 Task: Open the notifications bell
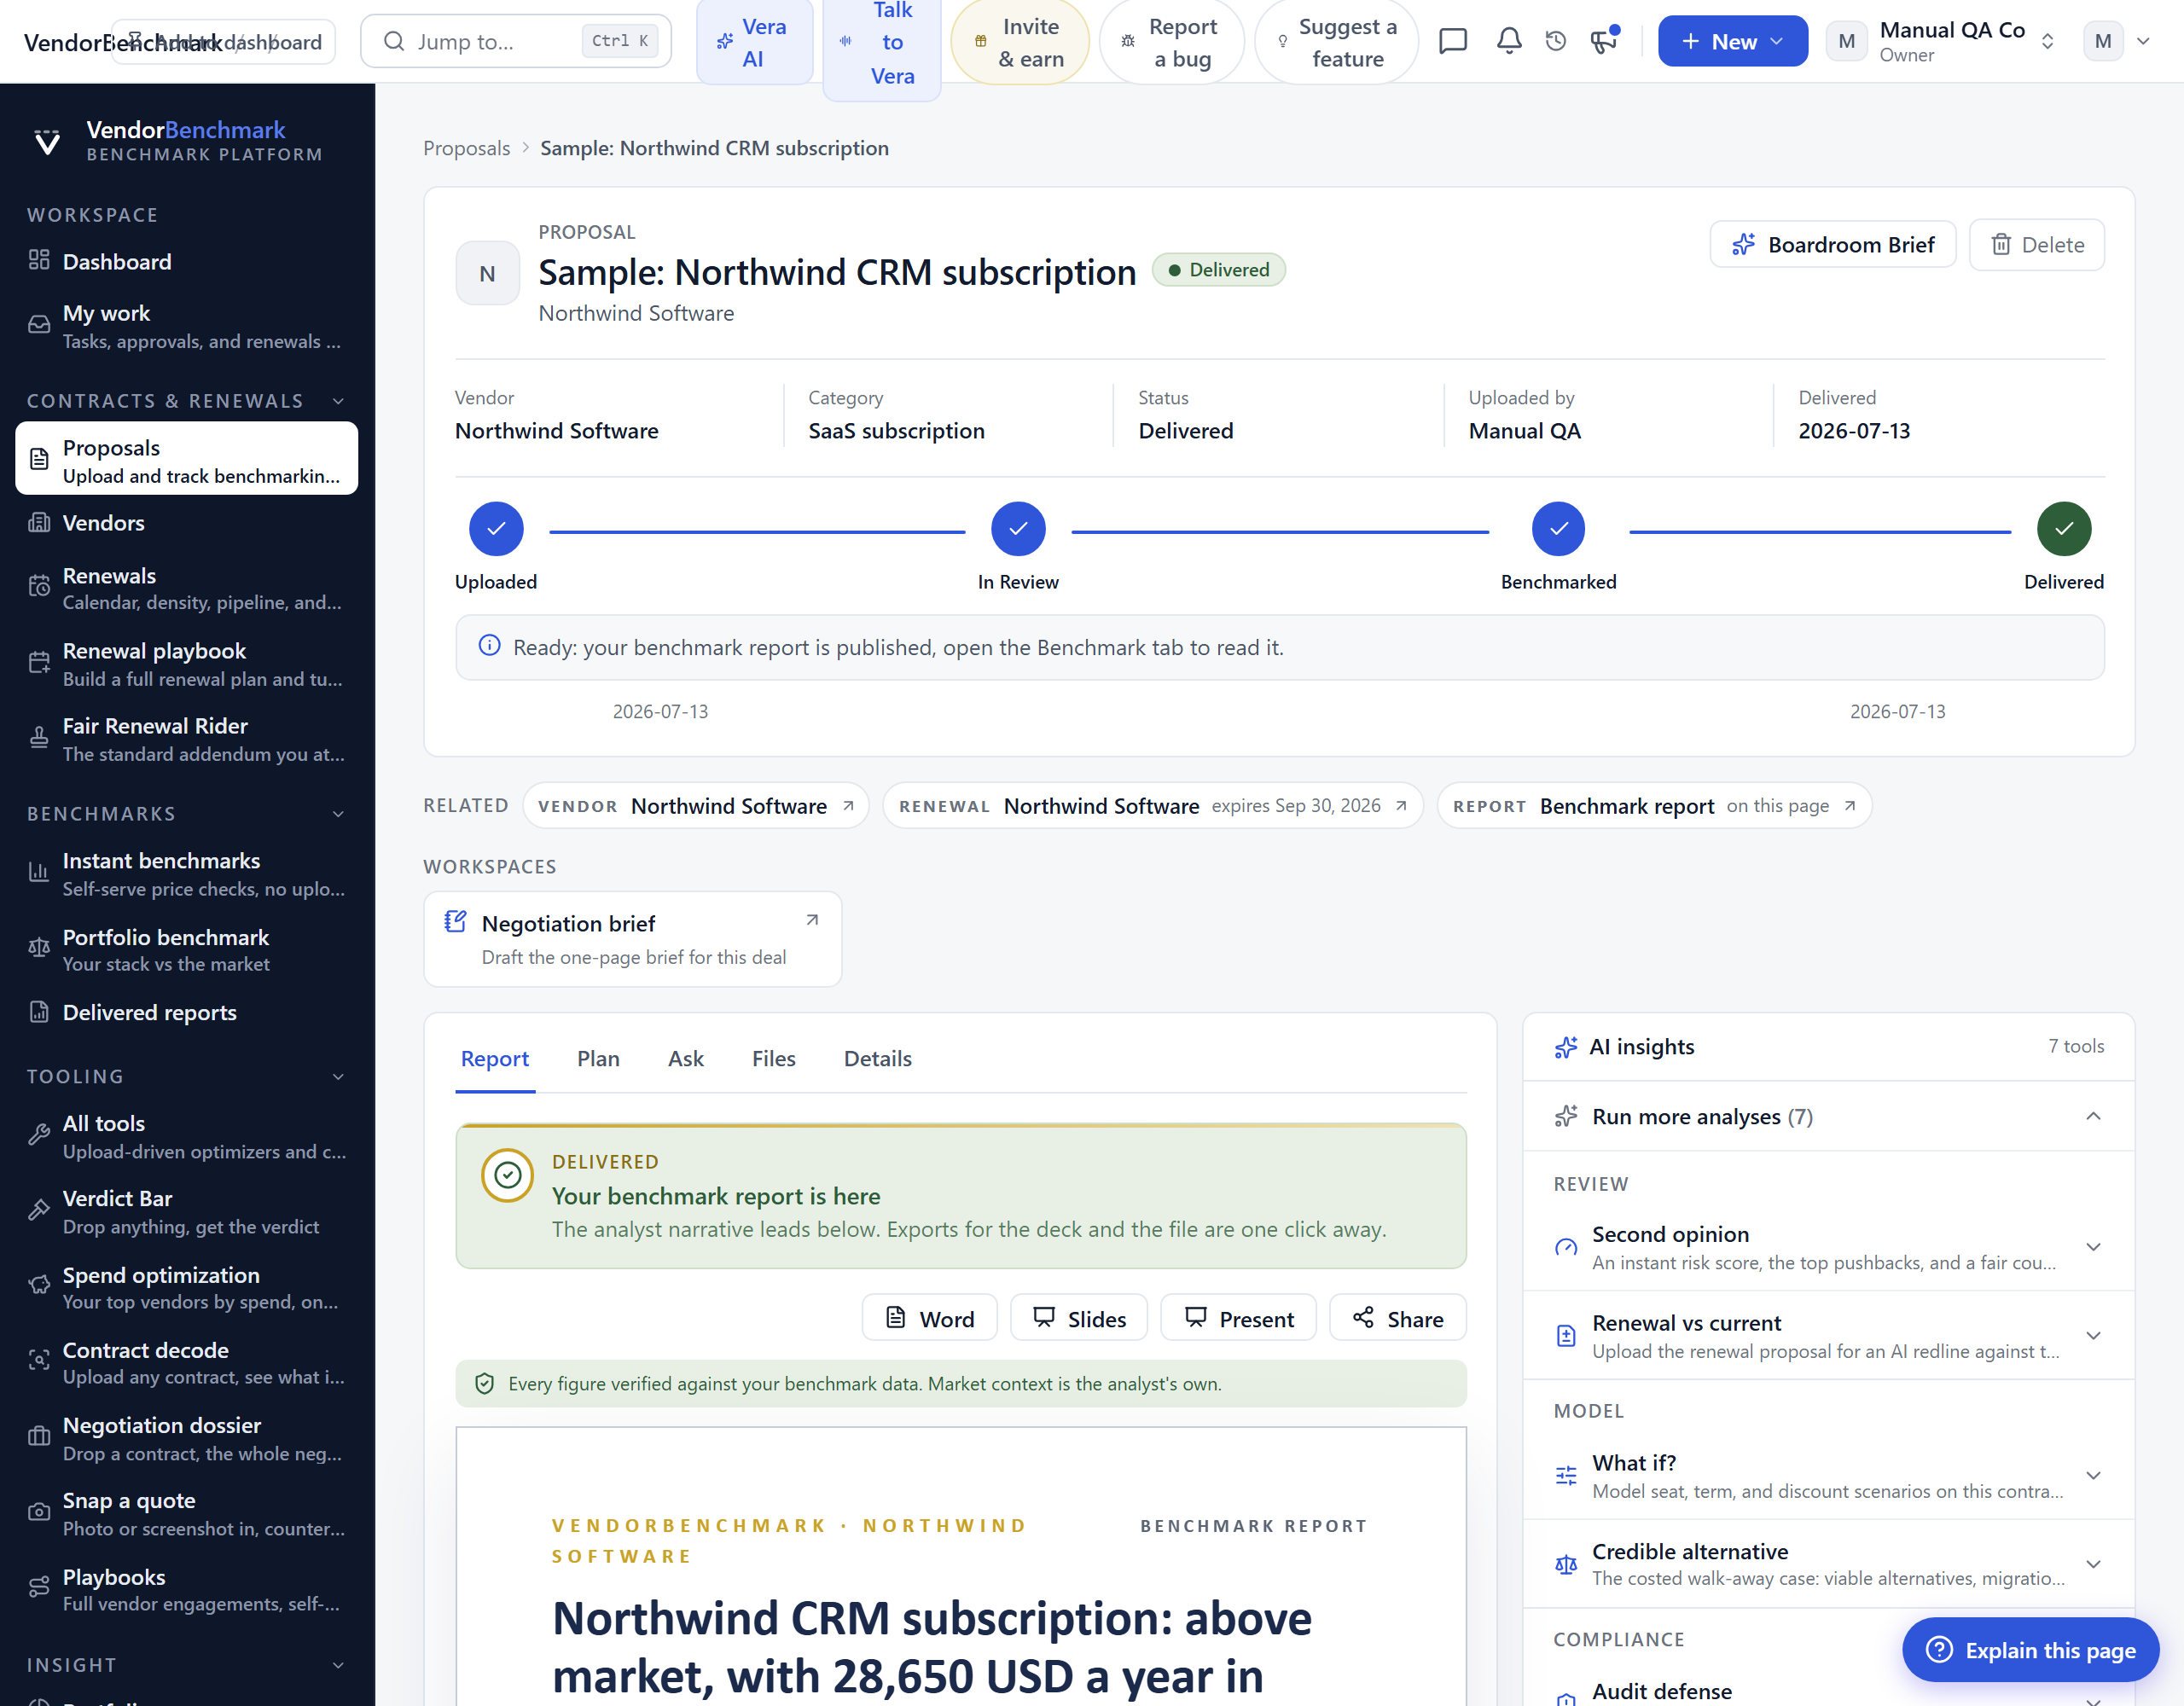pyautogui.click(x=1509, y=41)
